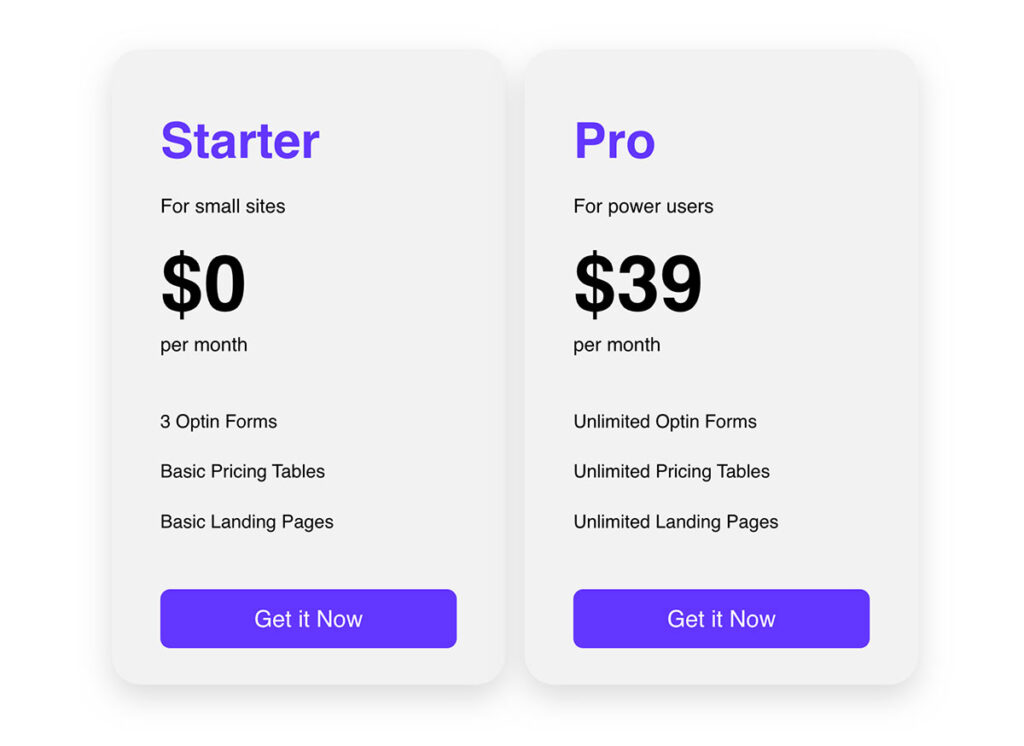This screenshot has width=1024, height=746.
Task: Click per month under Starter price
Action: click(x=204, y=345)
